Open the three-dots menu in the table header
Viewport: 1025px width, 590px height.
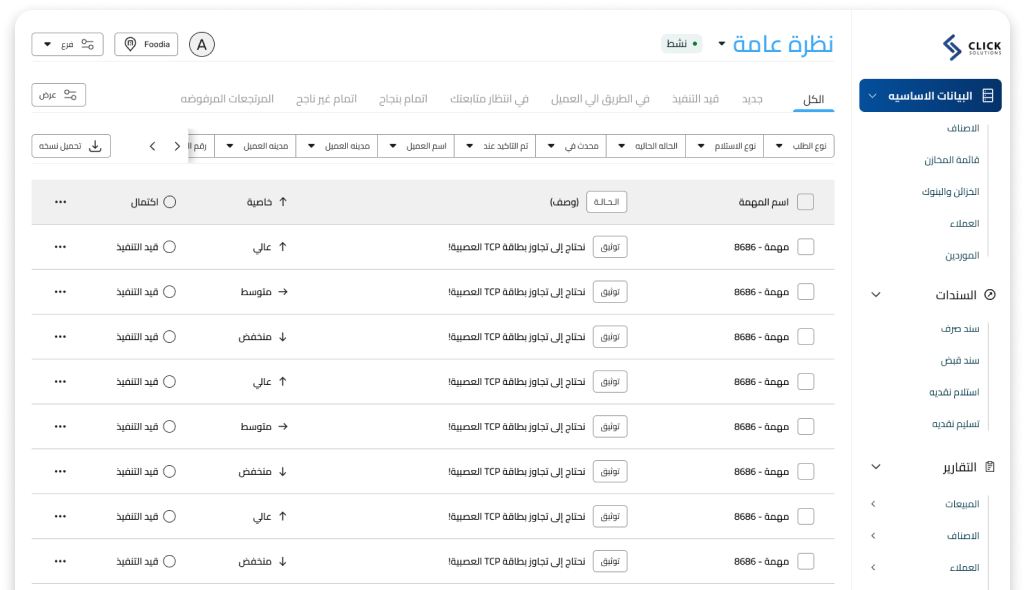click(61, 202)
